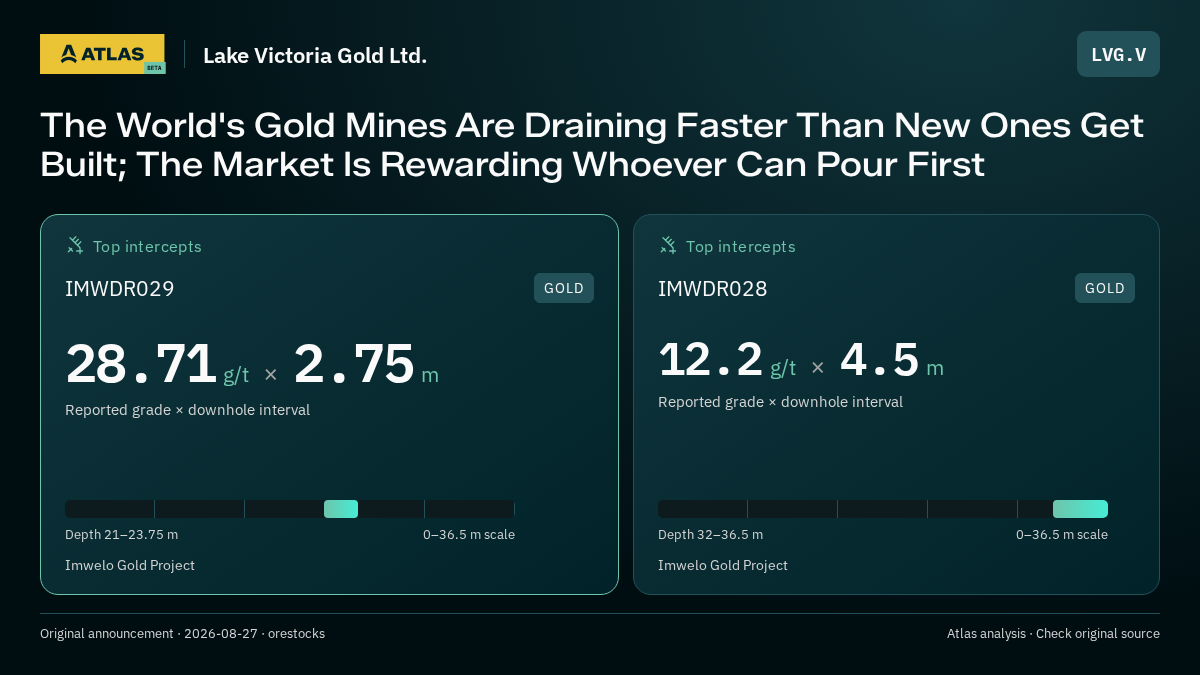Viewport: 1200px width, 675px height.
Task: Click the 4.5 m interval value
Action: (891, 360)
